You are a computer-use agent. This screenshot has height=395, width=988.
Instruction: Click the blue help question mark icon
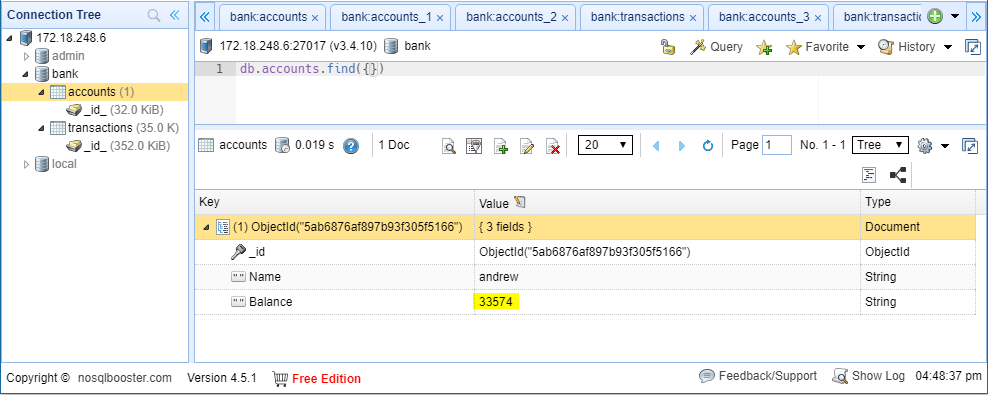[x=351, y=146]
